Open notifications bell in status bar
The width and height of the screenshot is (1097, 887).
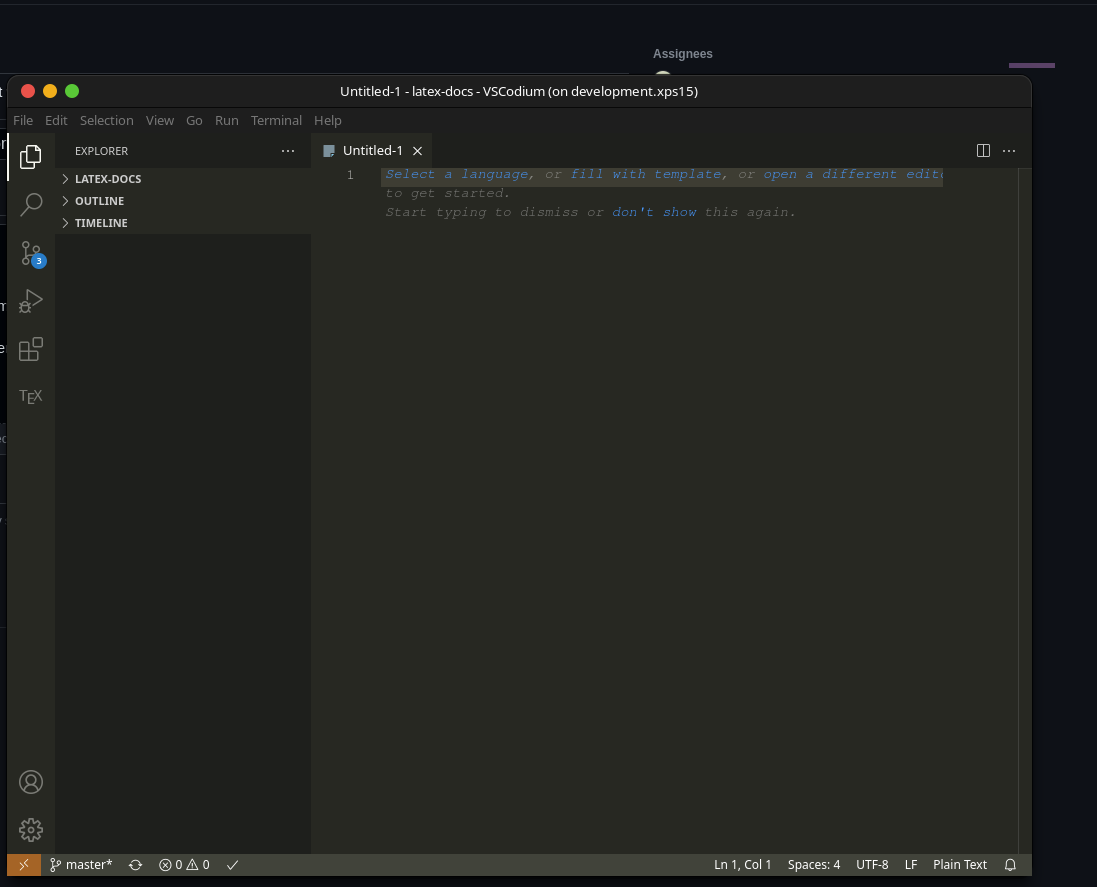coord(1010,865)
